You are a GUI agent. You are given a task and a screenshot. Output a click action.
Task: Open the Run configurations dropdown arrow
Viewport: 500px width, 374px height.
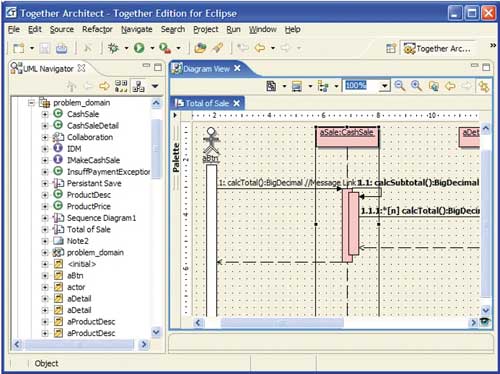pos(152,48)
